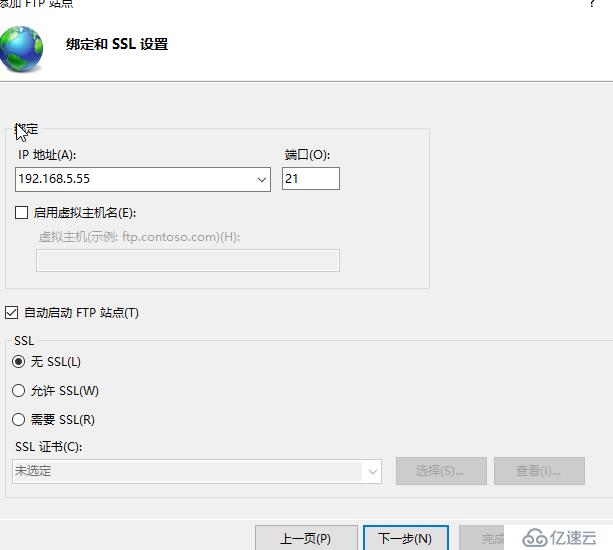Proceed with 下一步(N) button
This screenshot has height=550, width=613.
[x=406, y=539]
